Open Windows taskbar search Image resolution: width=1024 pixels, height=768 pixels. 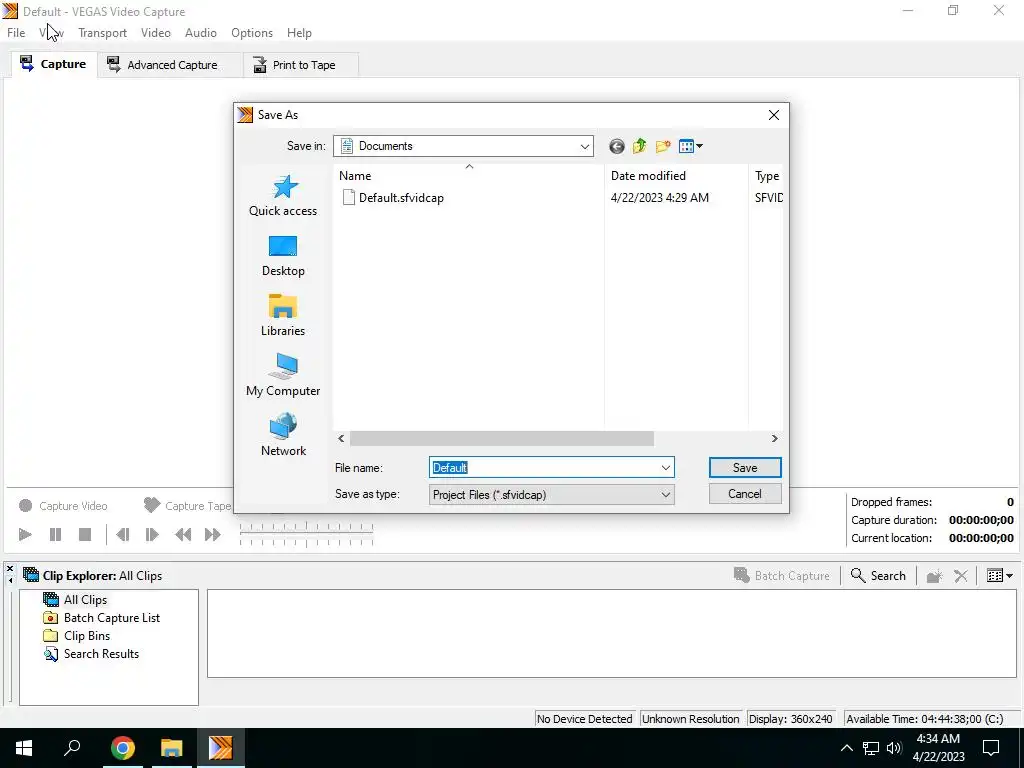point(72,748)
